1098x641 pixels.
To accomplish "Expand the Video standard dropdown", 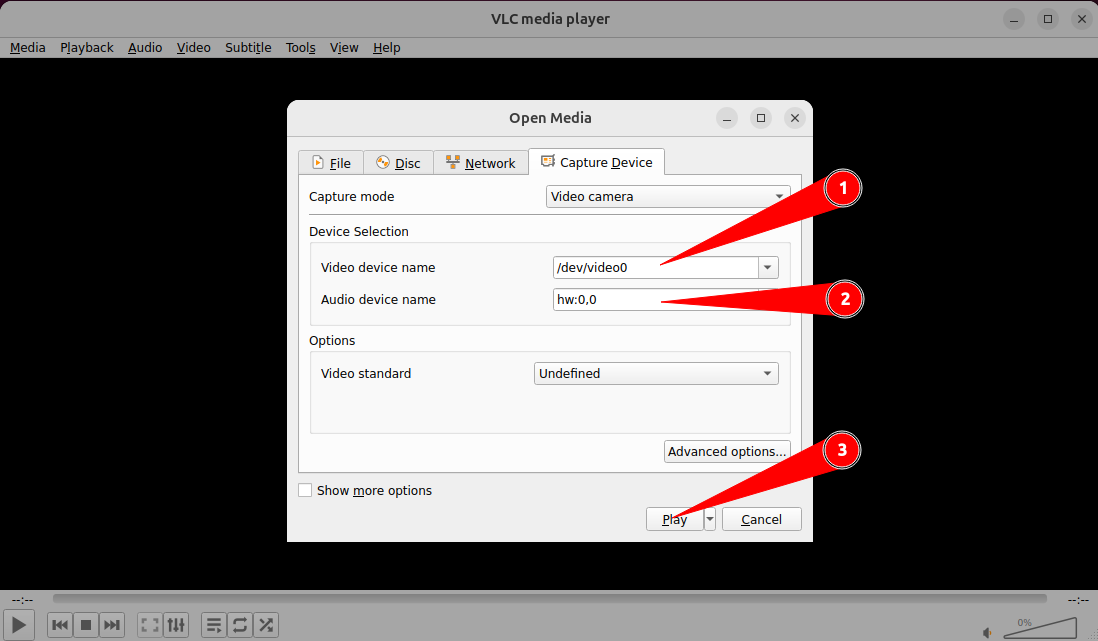I will (656, 373).
